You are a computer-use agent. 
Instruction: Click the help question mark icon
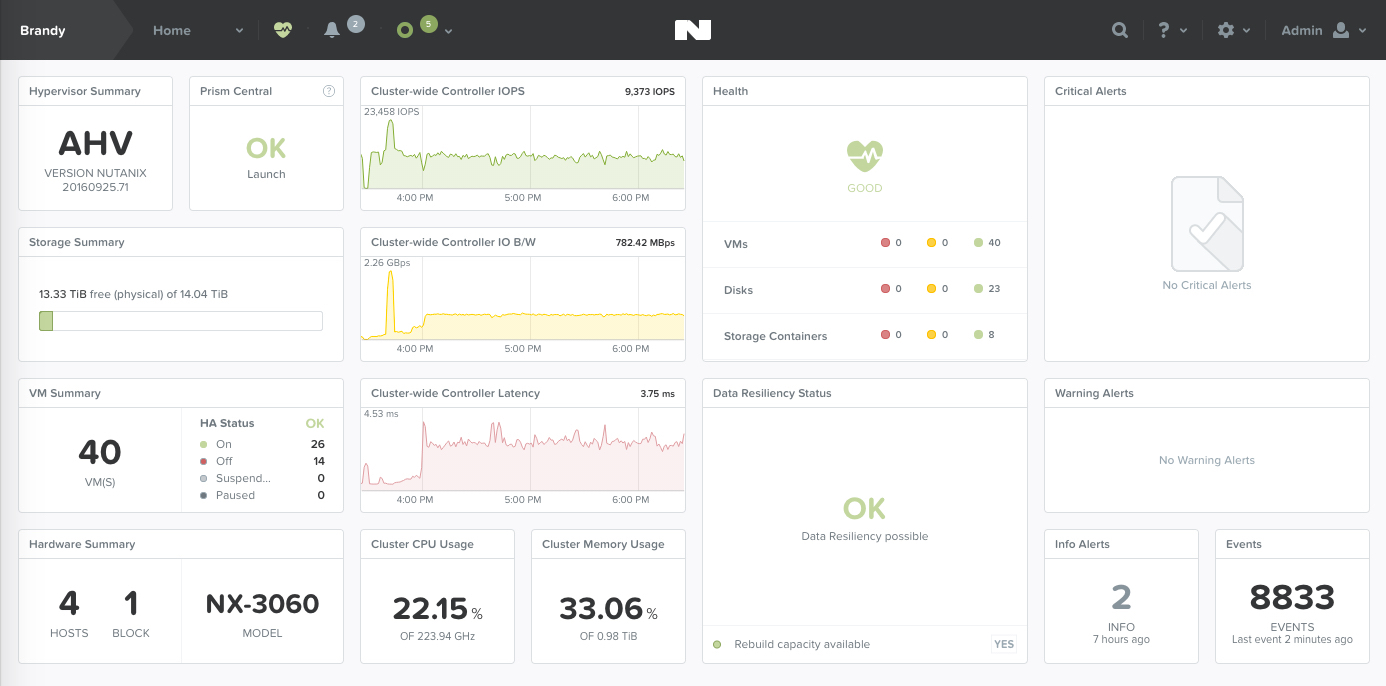[x=1163, y=30]
